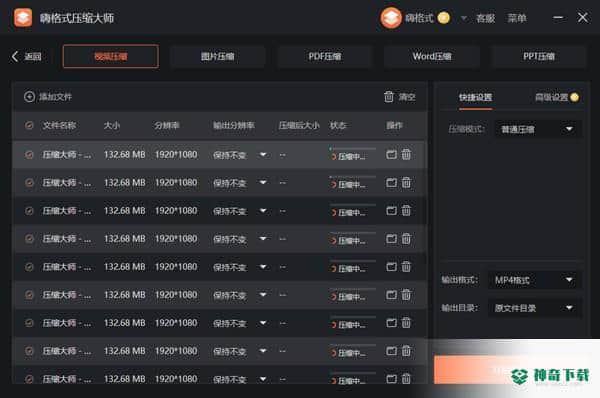
Task: Expand the account dropdown arrow beside 嗨格式
Action: coord(463,18)
